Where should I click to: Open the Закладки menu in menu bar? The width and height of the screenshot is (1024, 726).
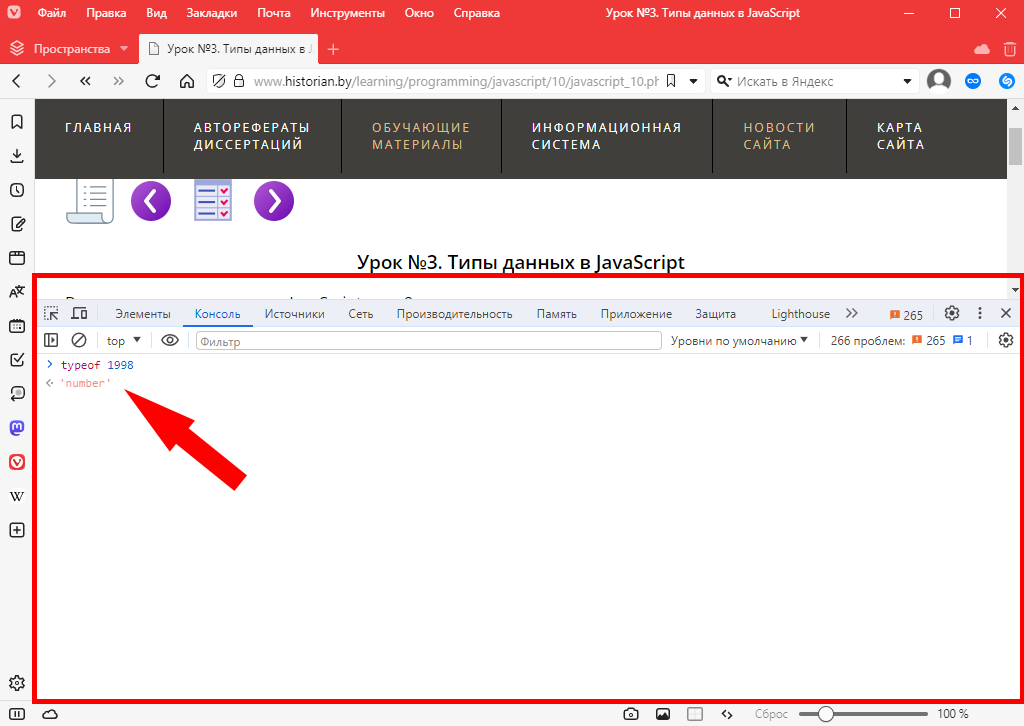coord(212,14)
